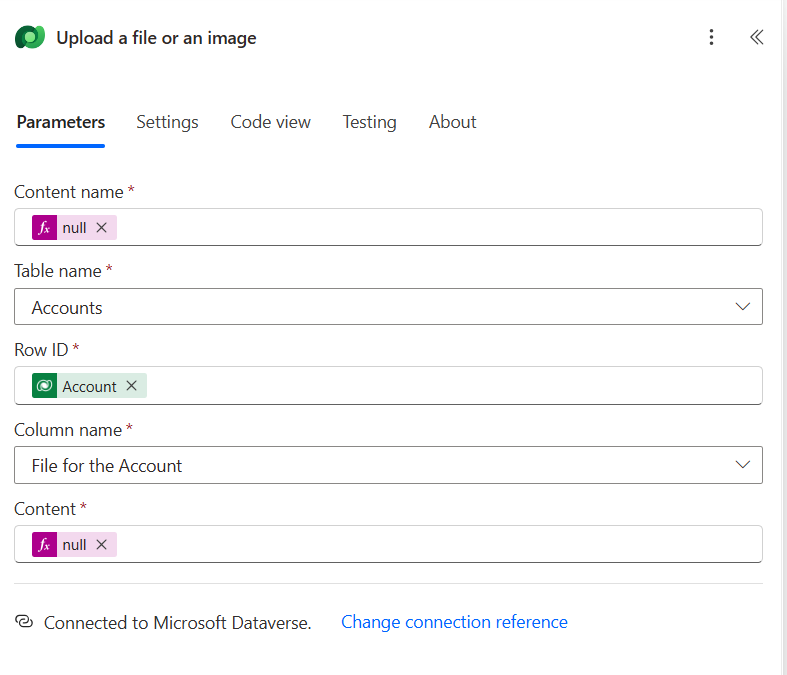Image resolution: width=787 pixels, height=675 pixels.
Task: Switch to the Settings tab
Action: click(167, 122)
